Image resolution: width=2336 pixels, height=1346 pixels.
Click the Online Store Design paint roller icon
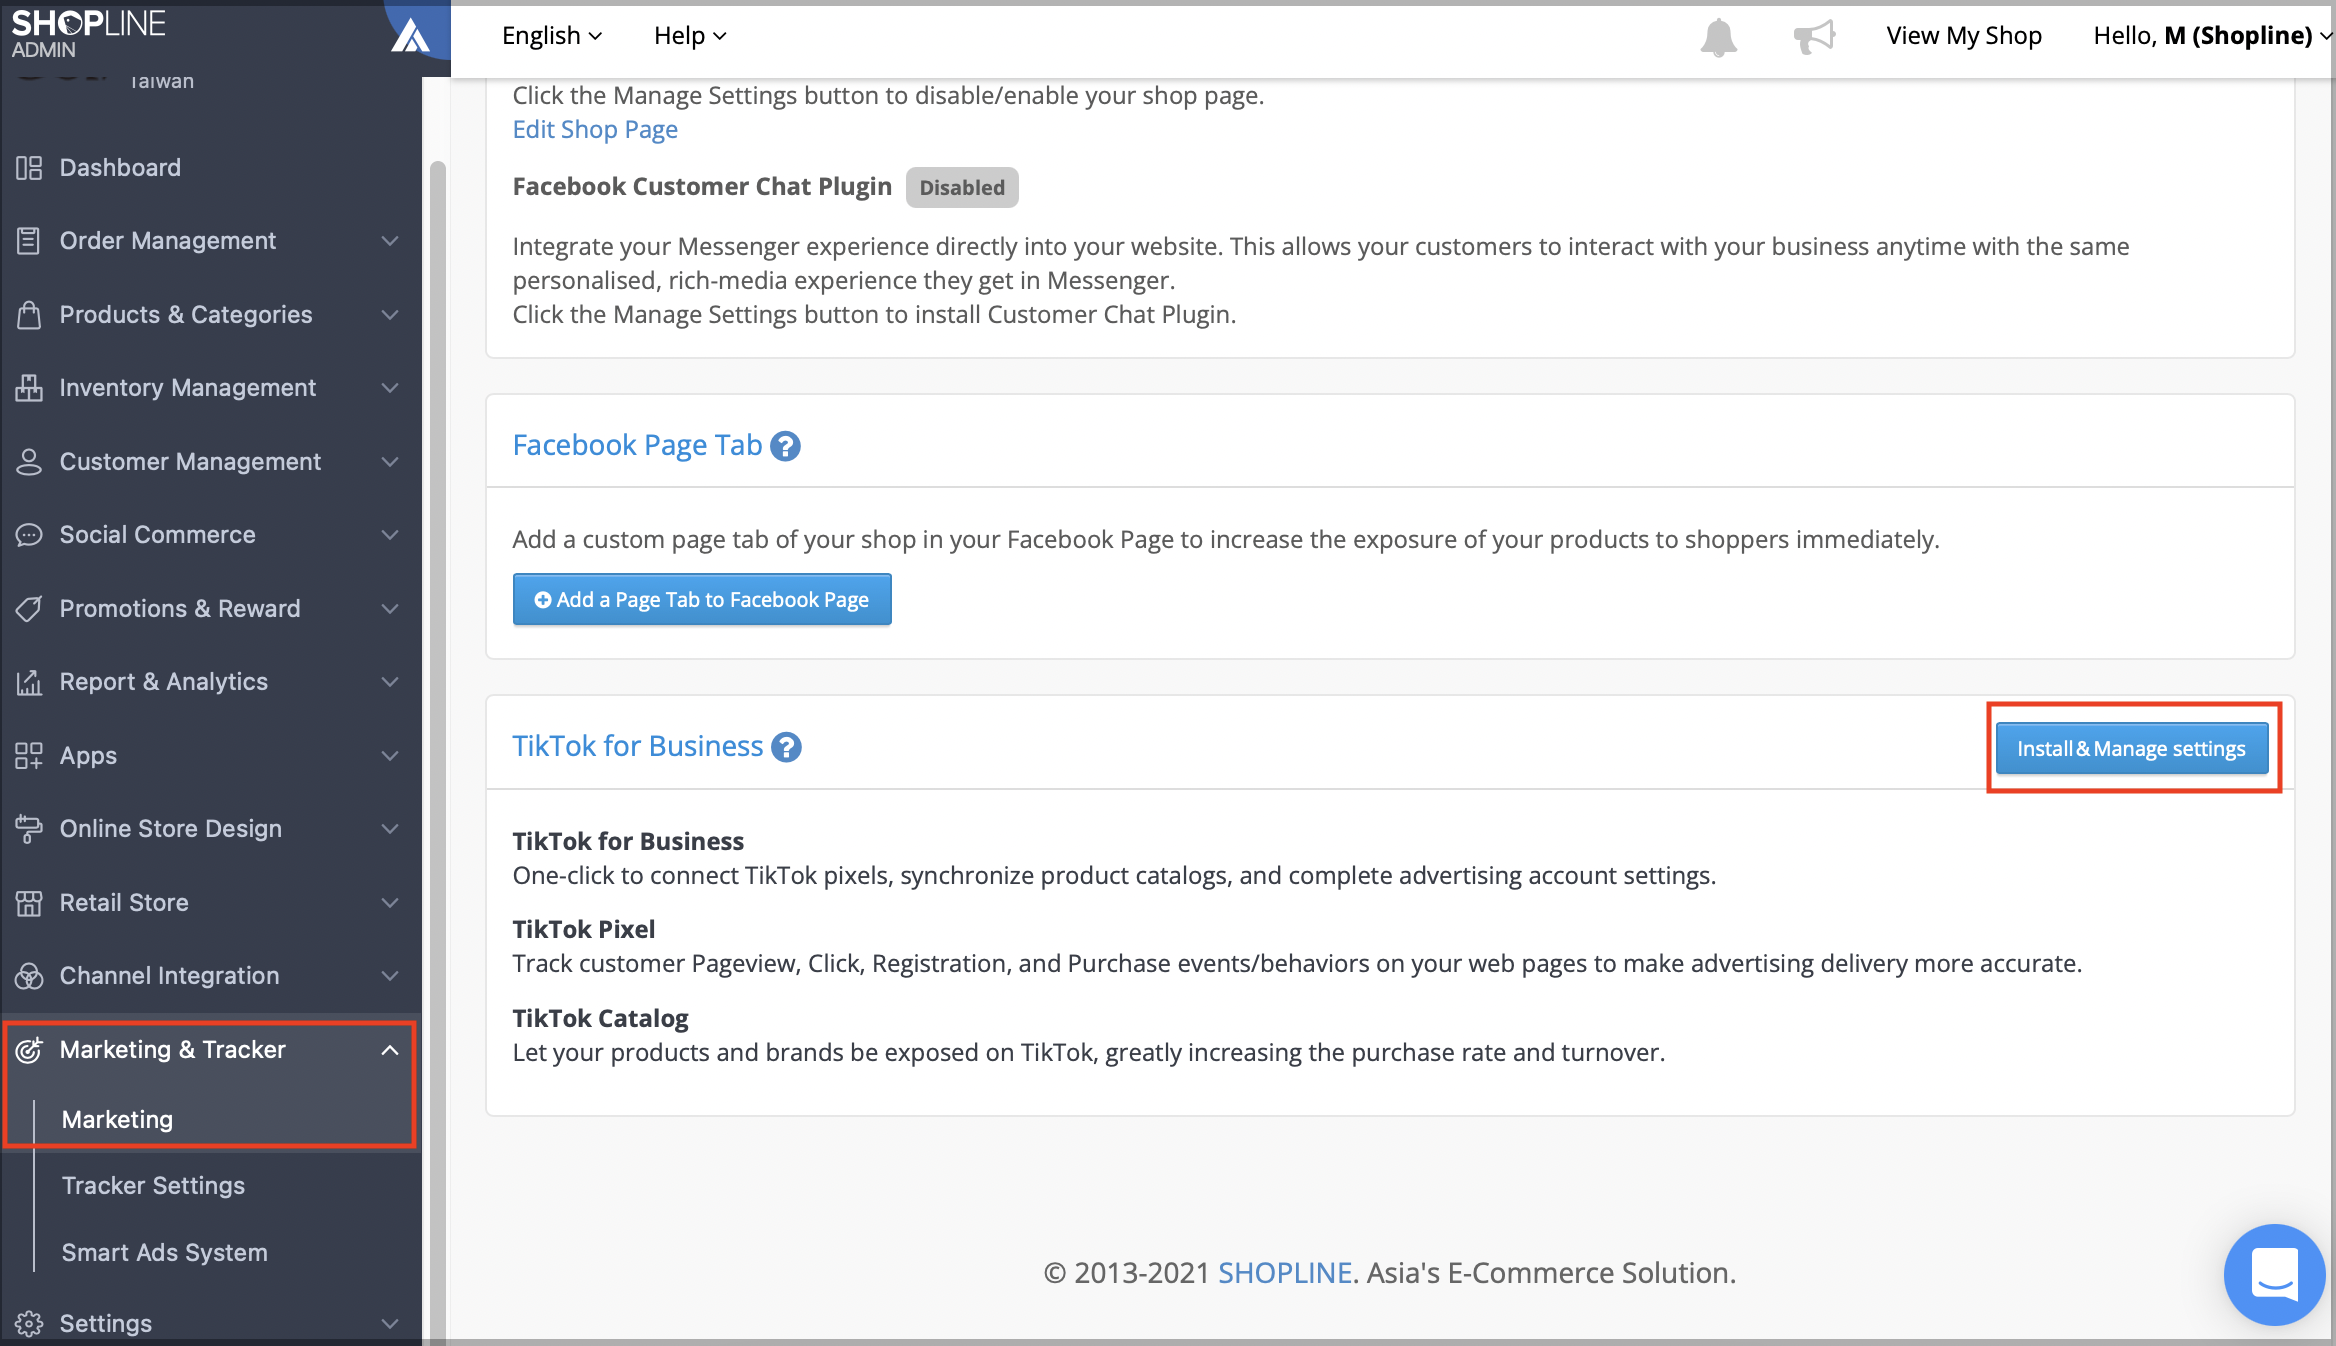pyautogui.click(x=29, y=829)
